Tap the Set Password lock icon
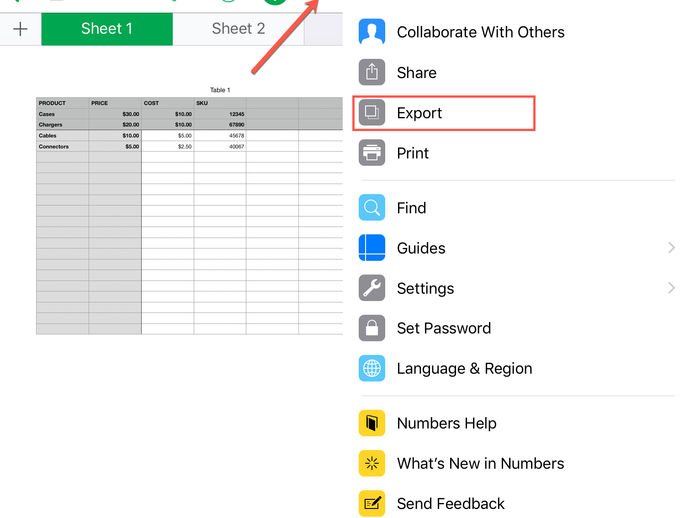Screen dimensions: 690x518 372,328
